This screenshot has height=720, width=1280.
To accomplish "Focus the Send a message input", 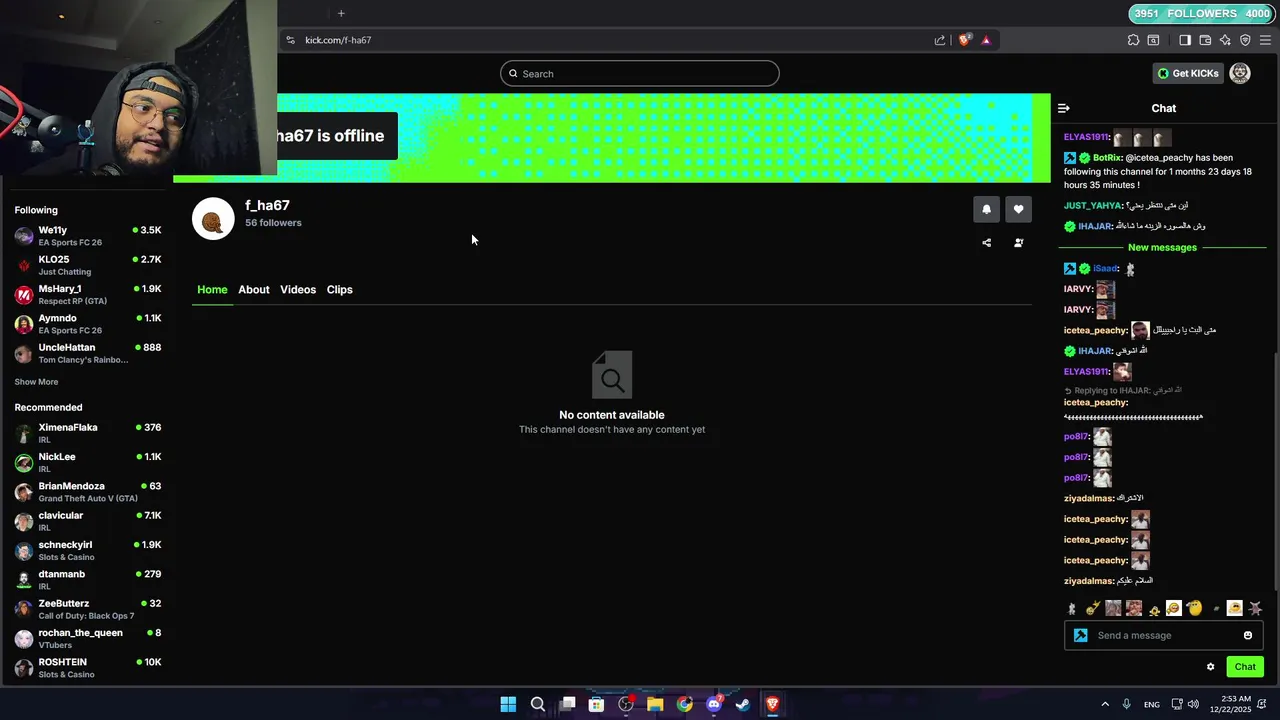I will [1165, 636].
